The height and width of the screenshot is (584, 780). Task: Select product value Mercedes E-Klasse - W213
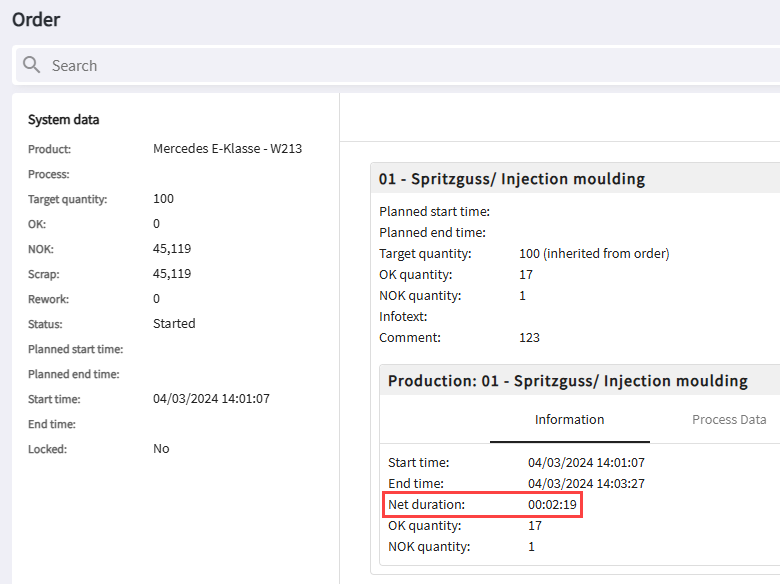(227, 149)
